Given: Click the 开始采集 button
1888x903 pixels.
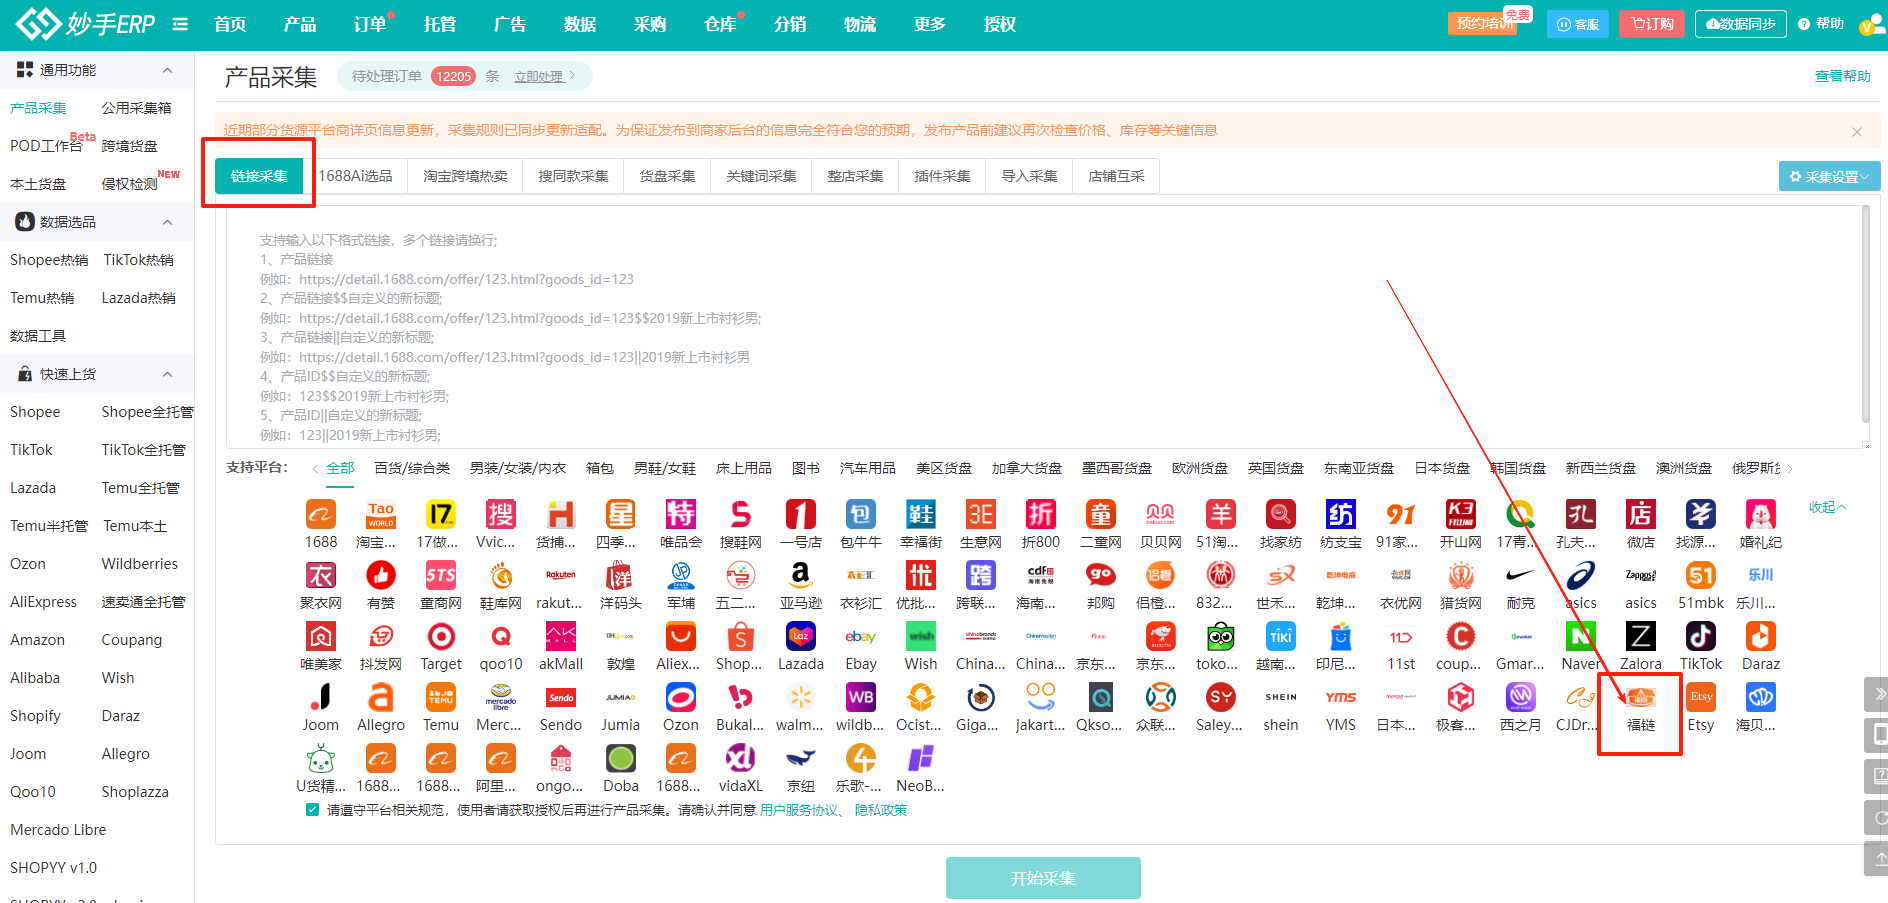Looking at the screenshot, I should [x=1043, y=878].
